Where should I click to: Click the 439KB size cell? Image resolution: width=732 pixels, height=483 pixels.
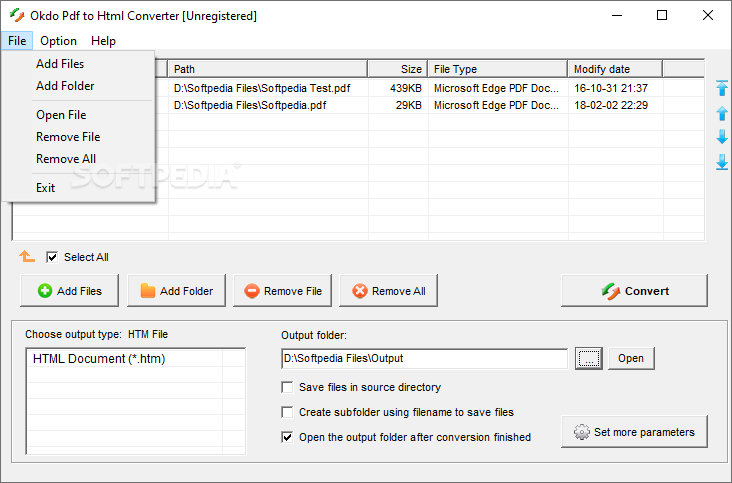pyautogui.click(x=406, y=88)
